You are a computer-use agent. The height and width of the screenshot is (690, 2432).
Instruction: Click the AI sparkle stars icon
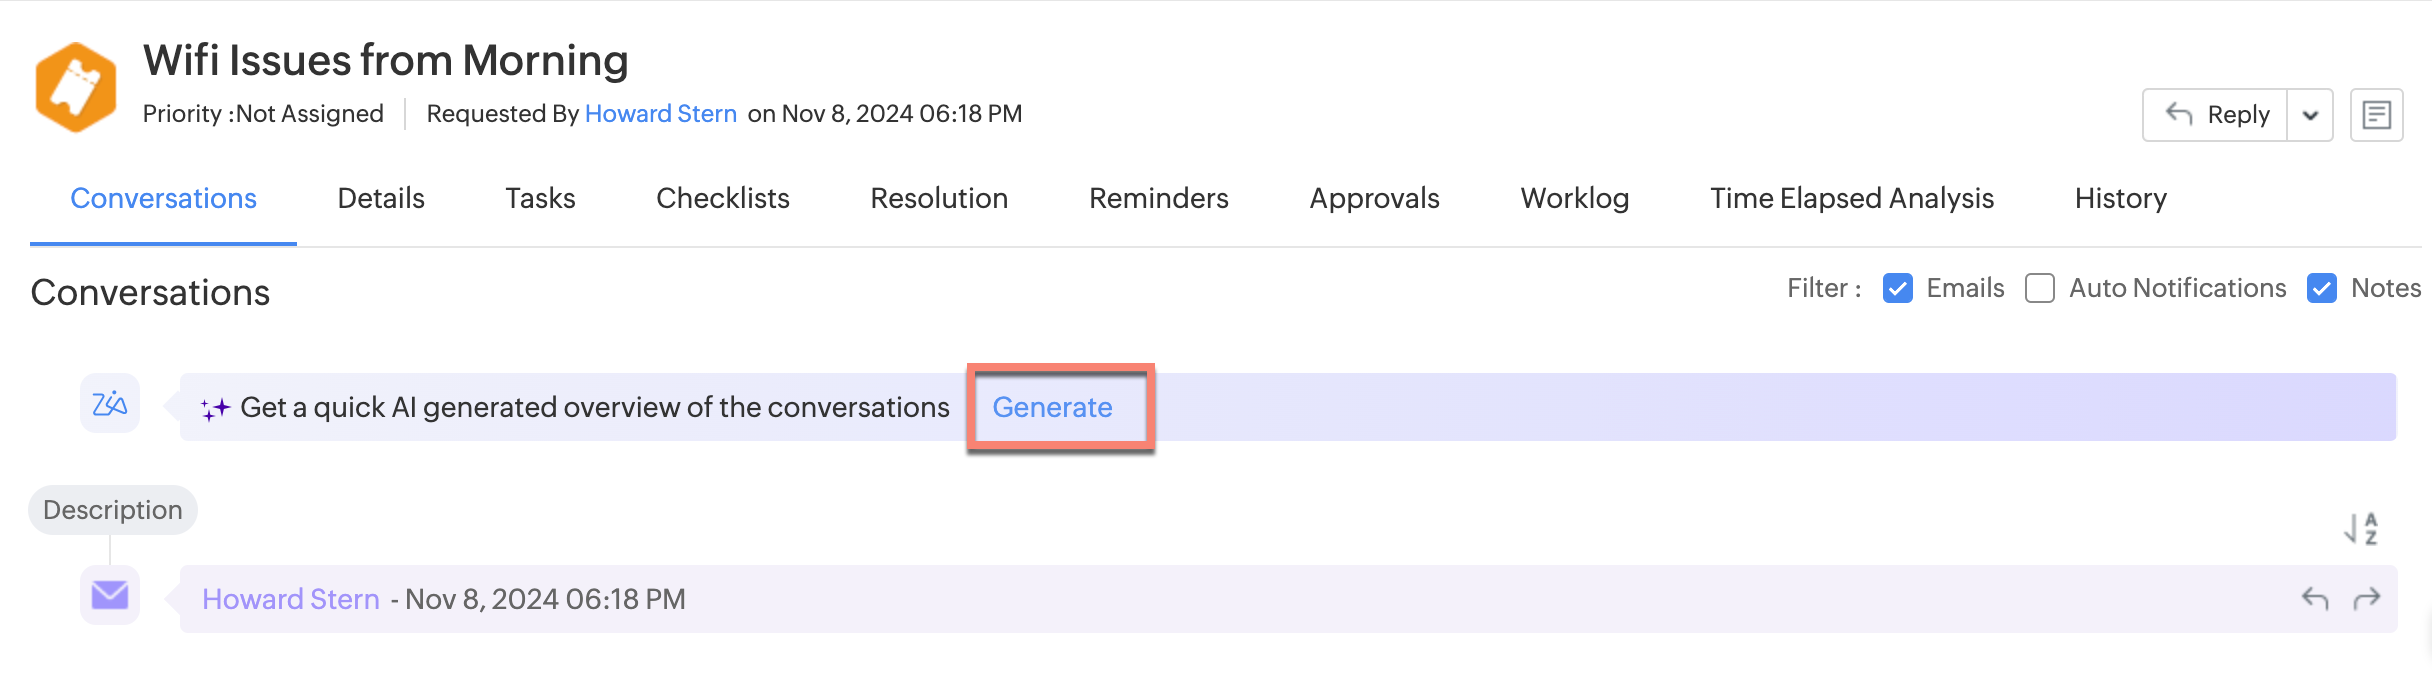click(x=215, y=408)
